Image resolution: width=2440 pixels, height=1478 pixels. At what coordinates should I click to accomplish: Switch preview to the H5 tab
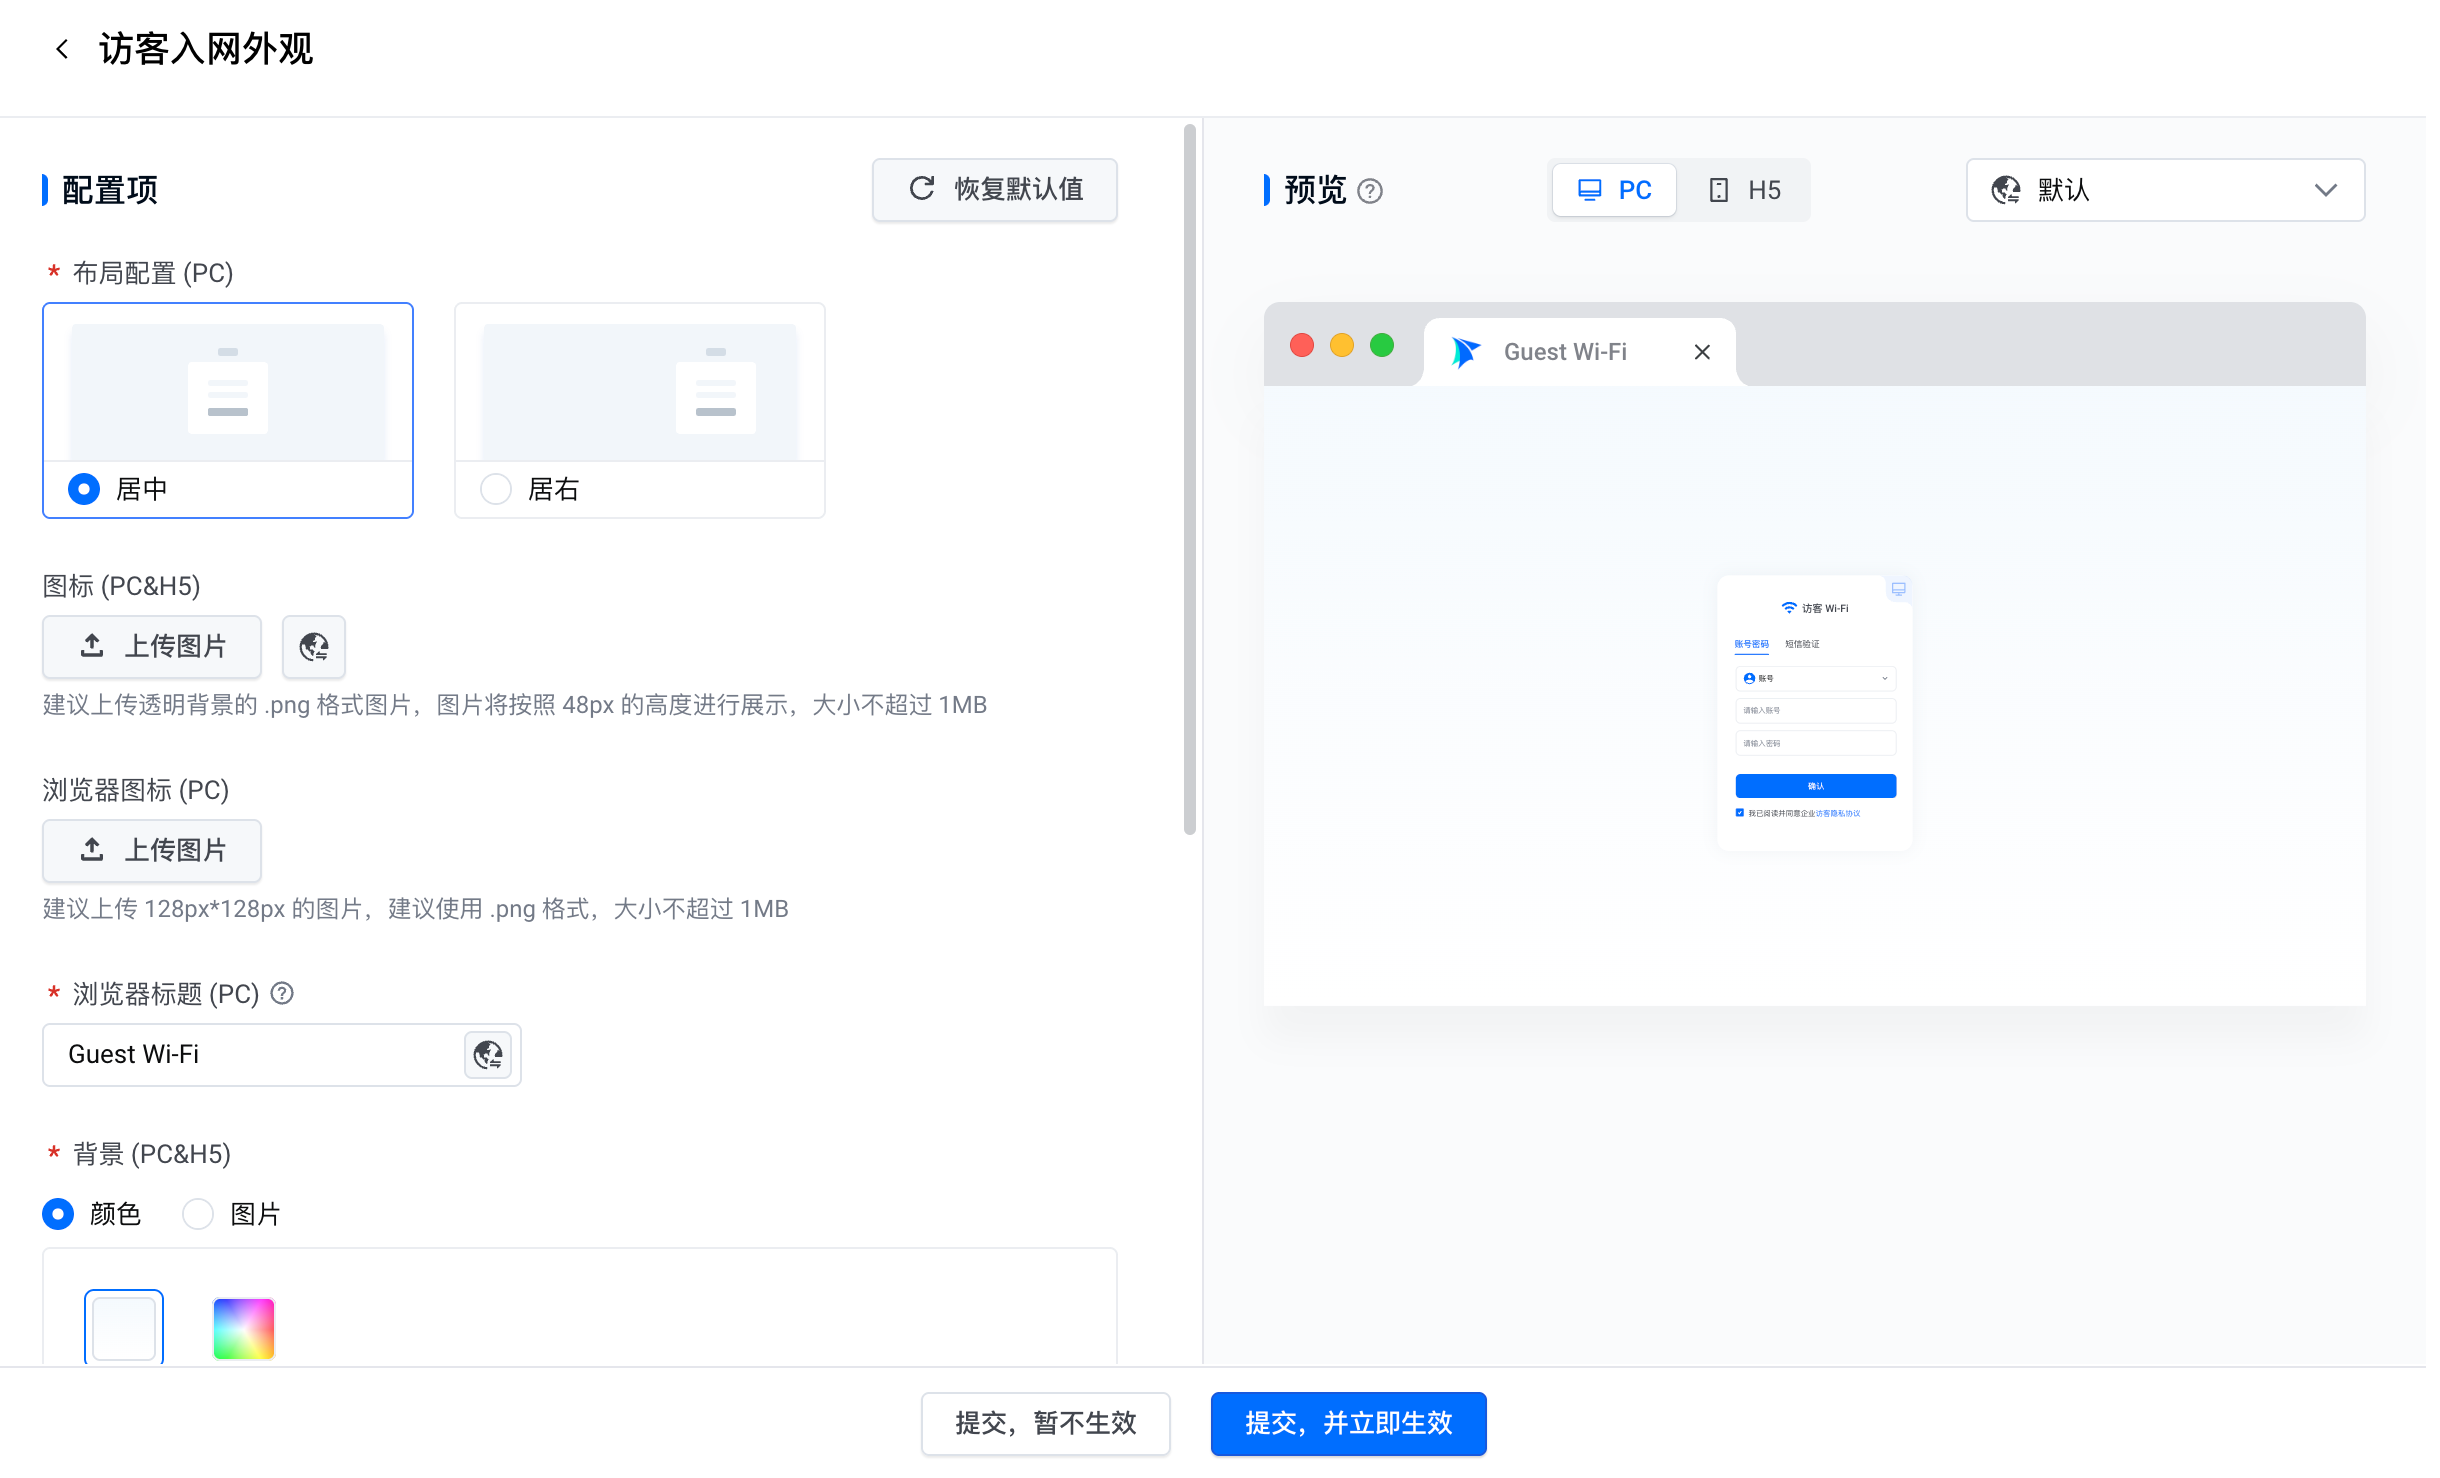pyautogui.click(x=1745, y=190)
